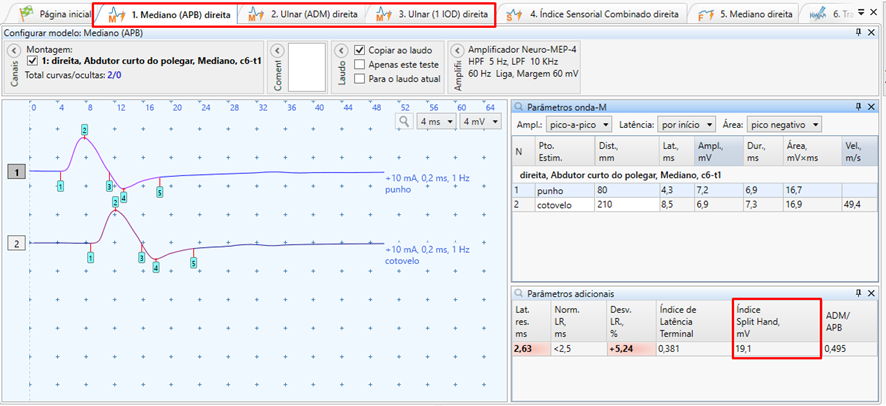This screenshot has width=886, height=406.
Task: Collapse the Laudo section chevron
Action: tap(341, 50)
